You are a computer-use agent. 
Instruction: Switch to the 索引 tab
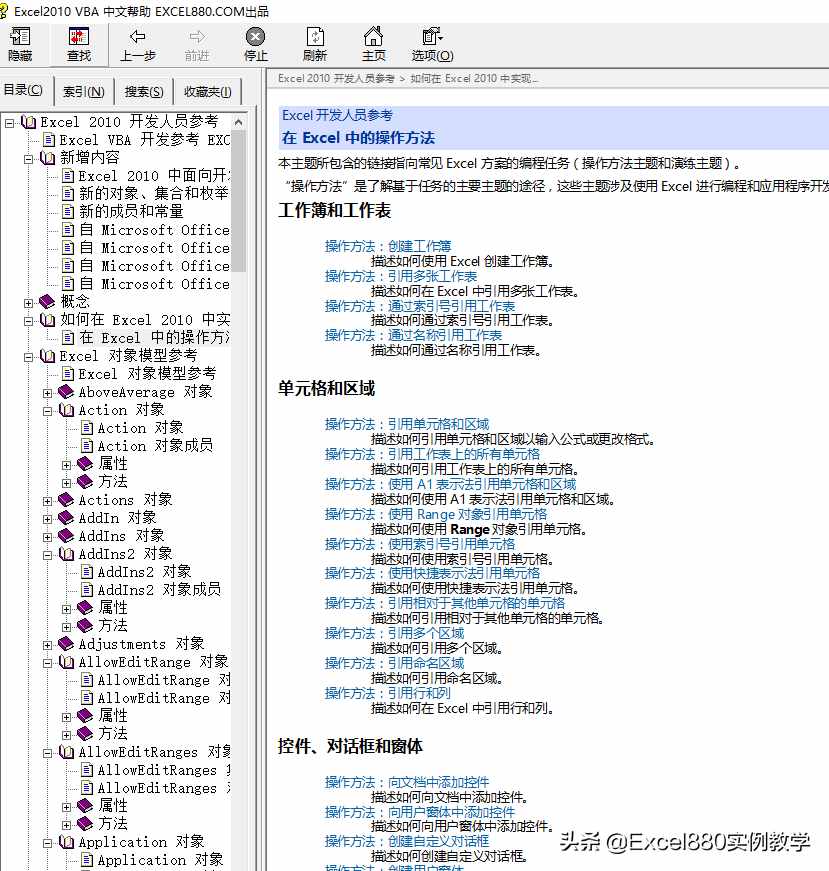tap(84, 92)
